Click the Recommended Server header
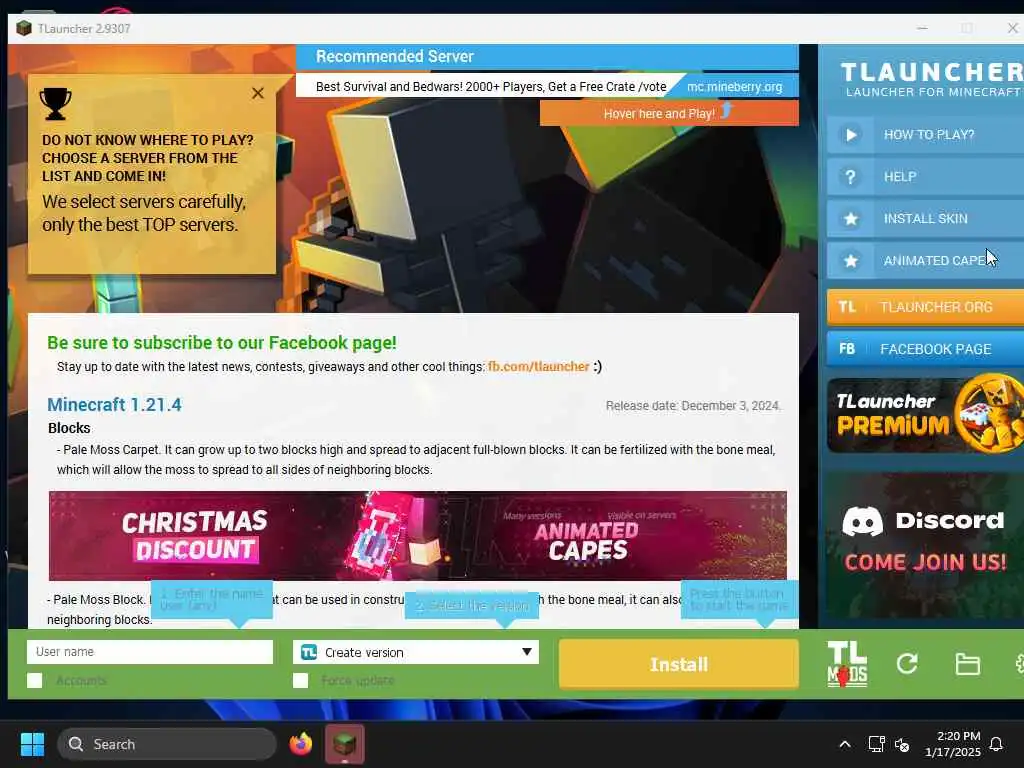This screenshot has height=768, width=1024. (394, 57)
